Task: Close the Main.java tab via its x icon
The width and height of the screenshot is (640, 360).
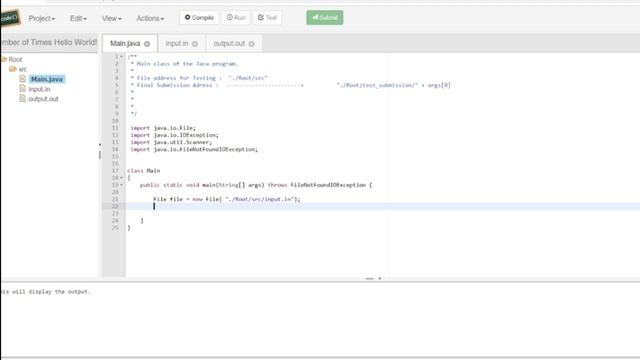Action: [147, 44]
